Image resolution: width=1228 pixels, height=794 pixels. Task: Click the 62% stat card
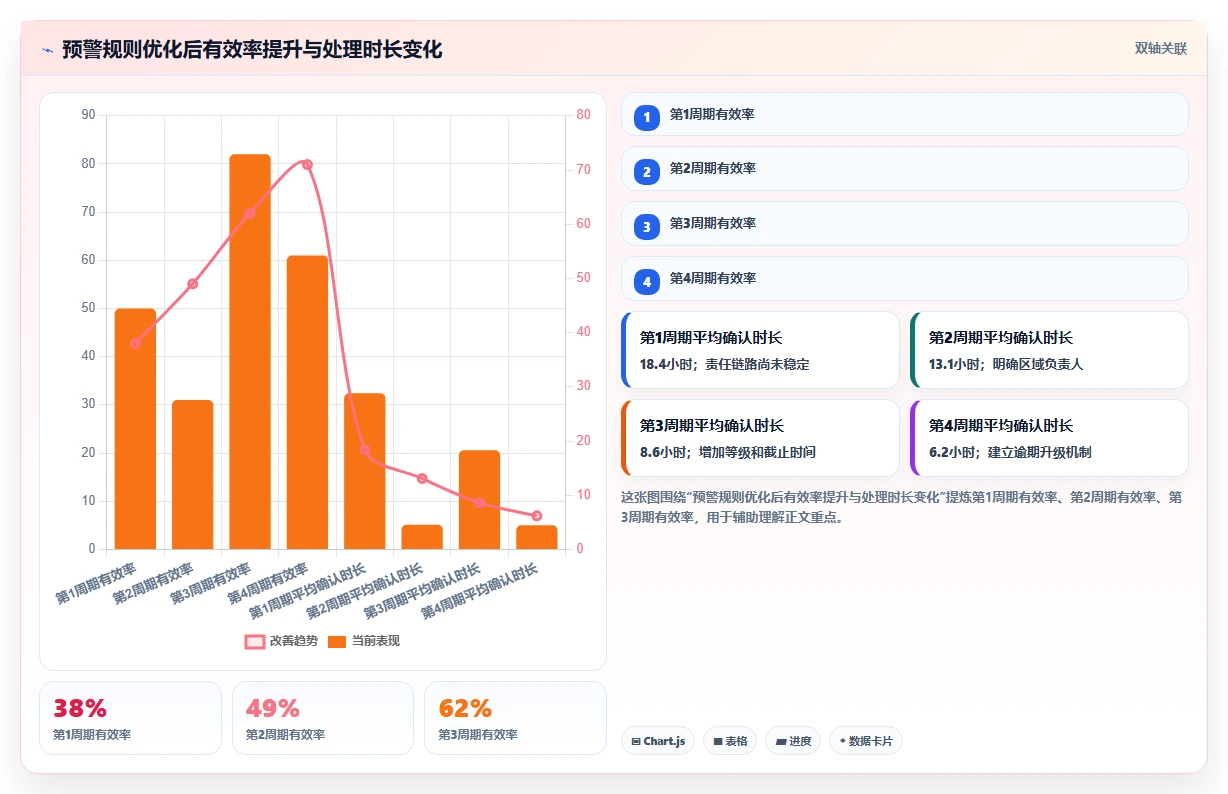(515, 718)
